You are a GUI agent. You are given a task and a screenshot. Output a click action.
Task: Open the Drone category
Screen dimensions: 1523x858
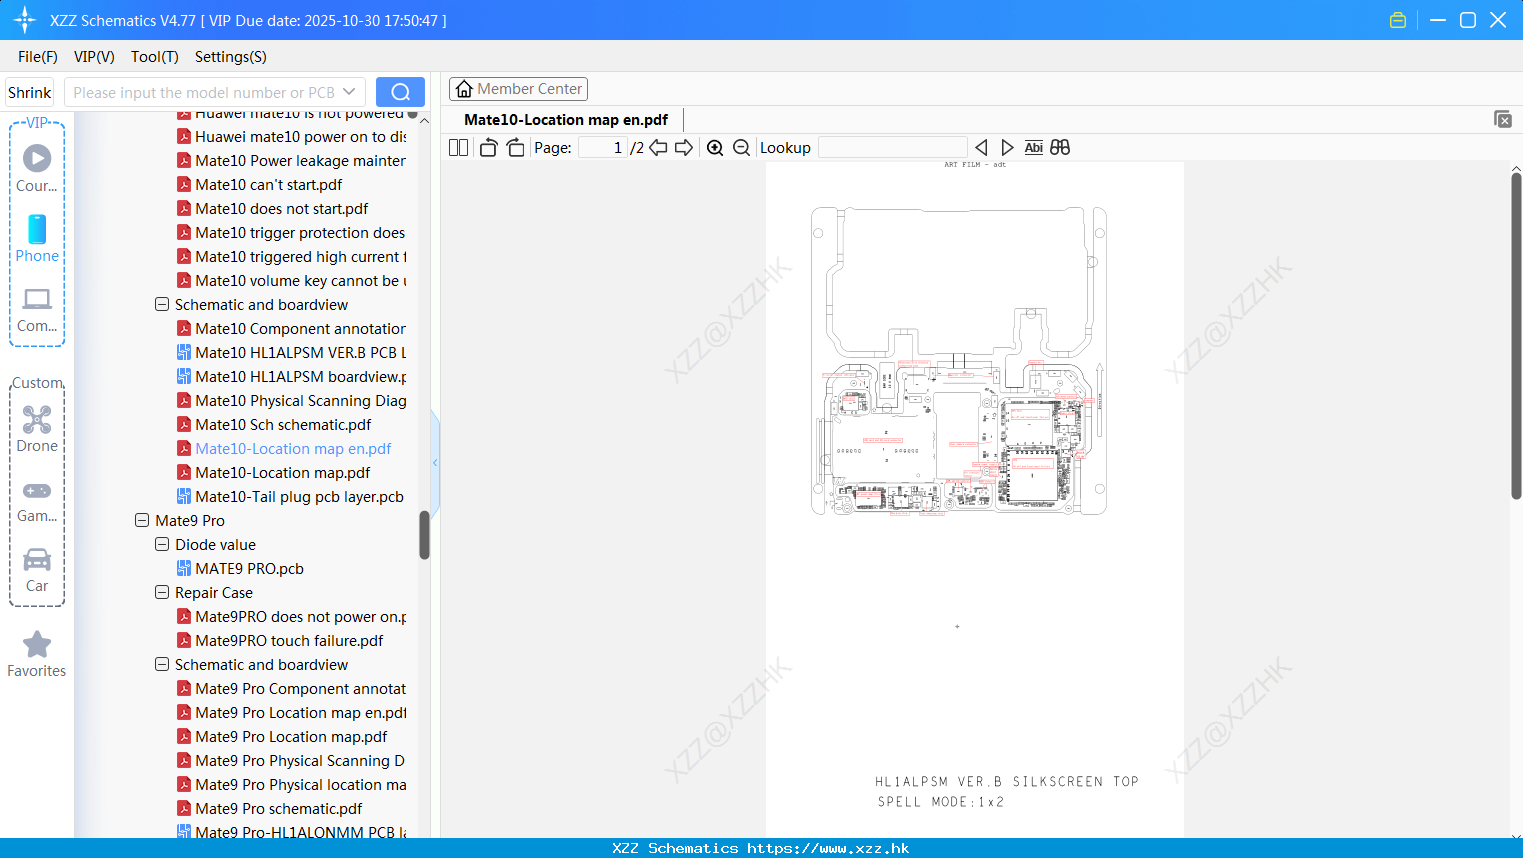(x=37, y=428)
